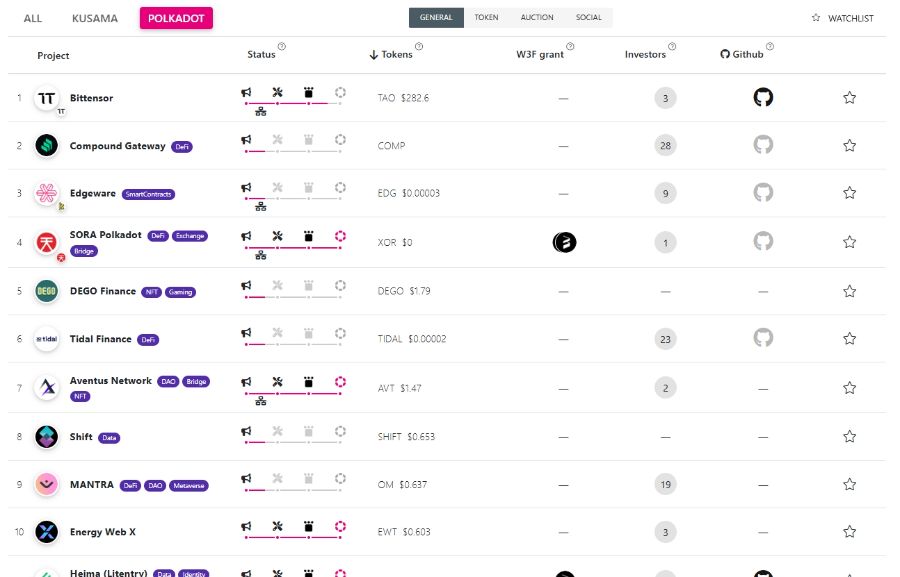This screenshot has height=577, width=900.
Task: Toggle watchlist star for Energy Web X
Action: point(849,532)
